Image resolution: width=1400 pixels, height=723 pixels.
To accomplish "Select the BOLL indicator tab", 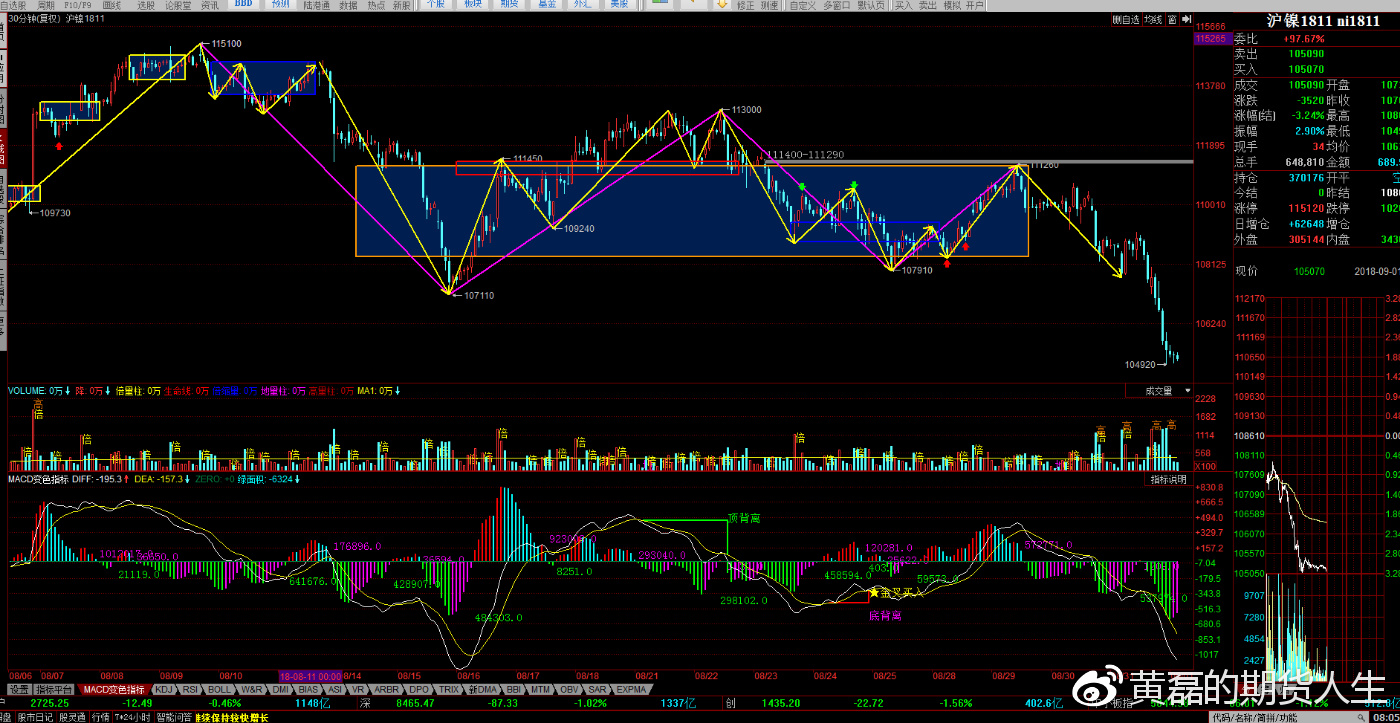I will (220, 690).
